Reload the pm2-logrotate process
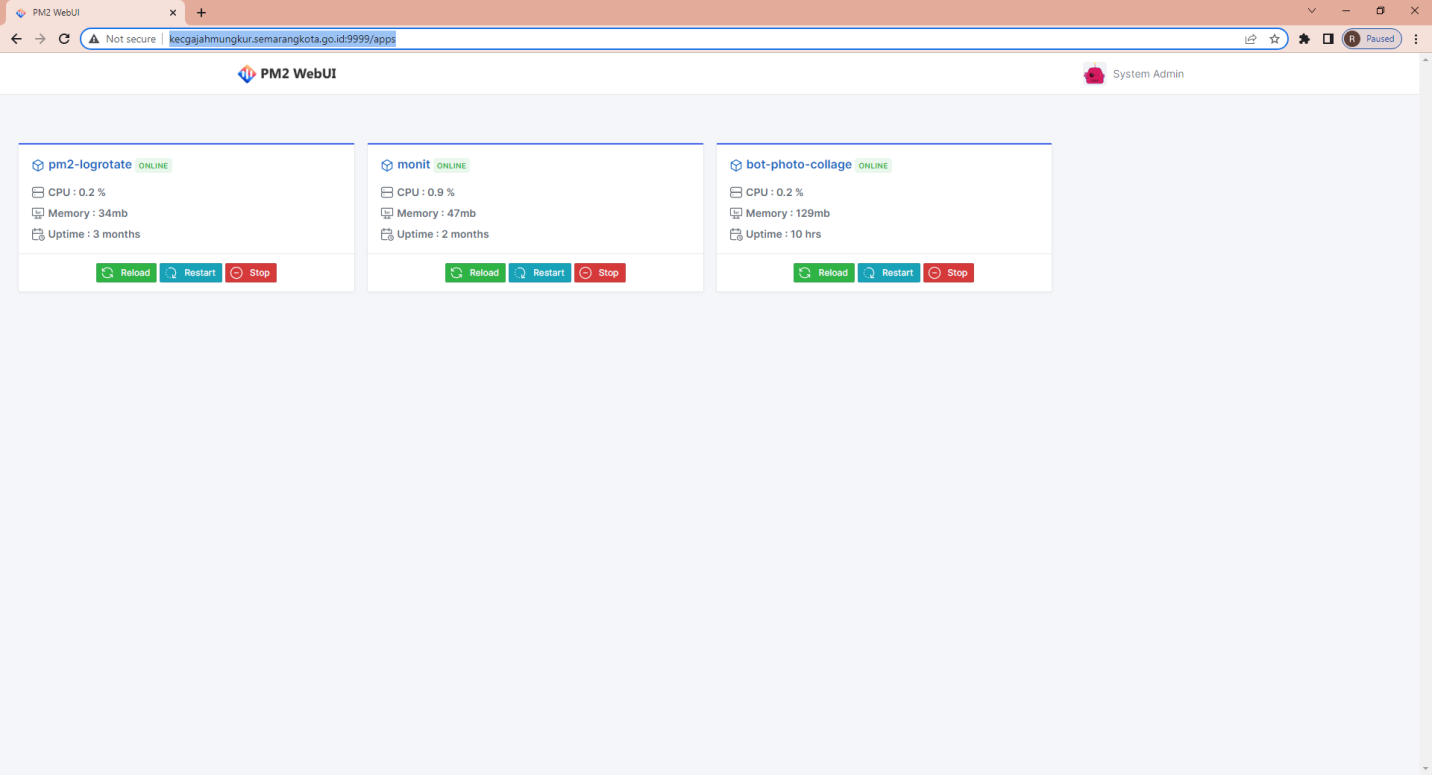This screenshot has width=1432, height=775. pyautogui.click(x=126, y=273)
